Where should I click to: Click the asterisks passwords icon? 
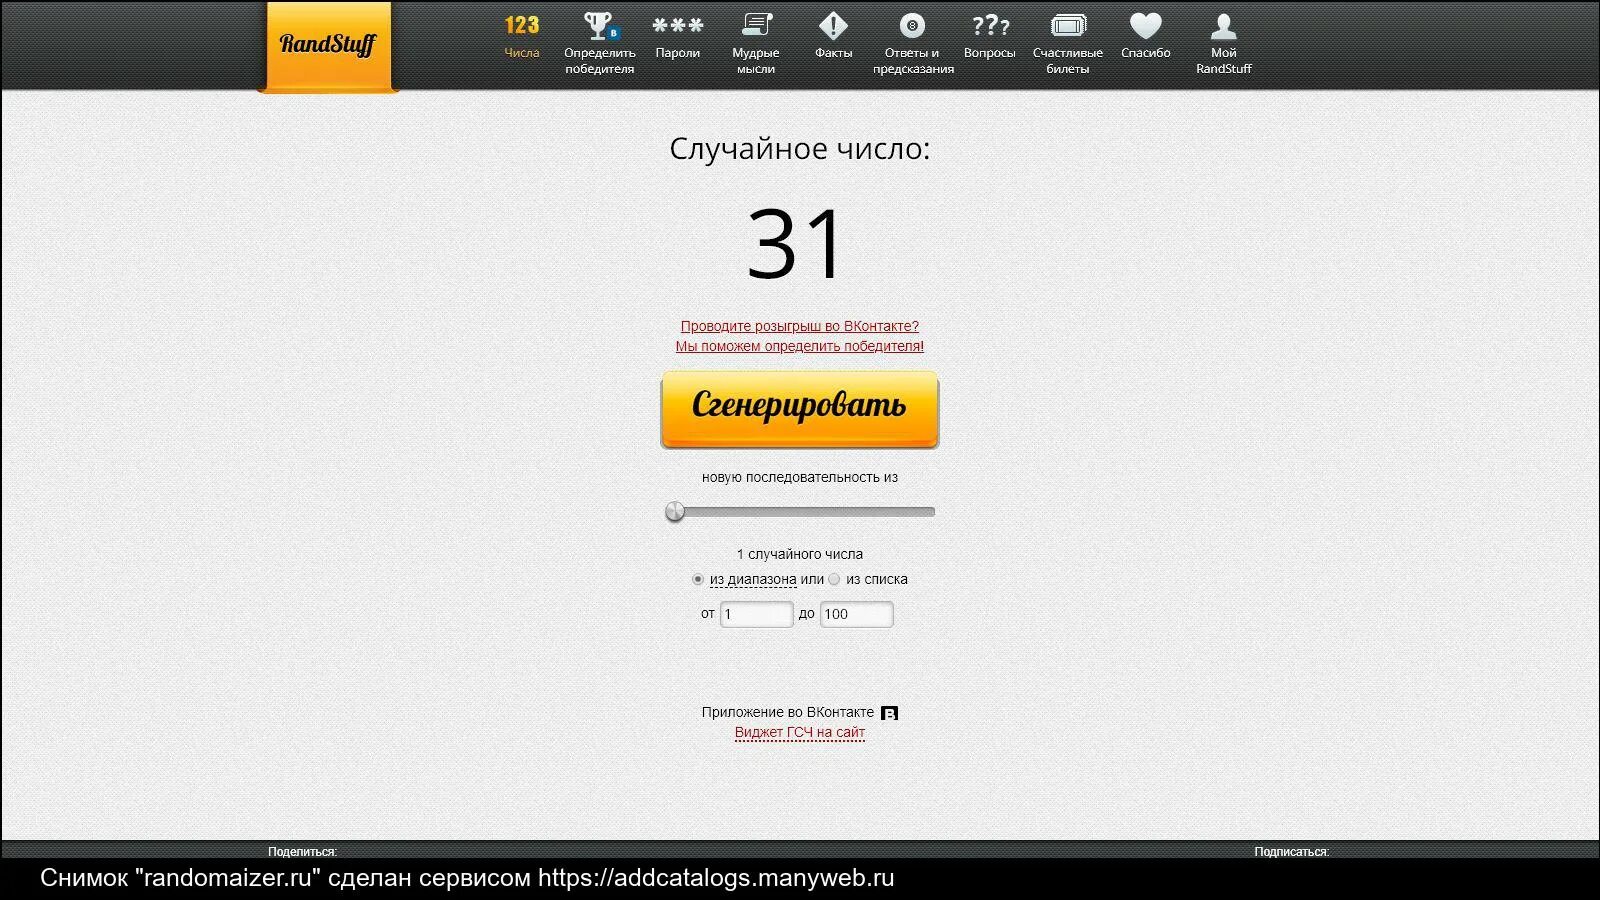678,25
